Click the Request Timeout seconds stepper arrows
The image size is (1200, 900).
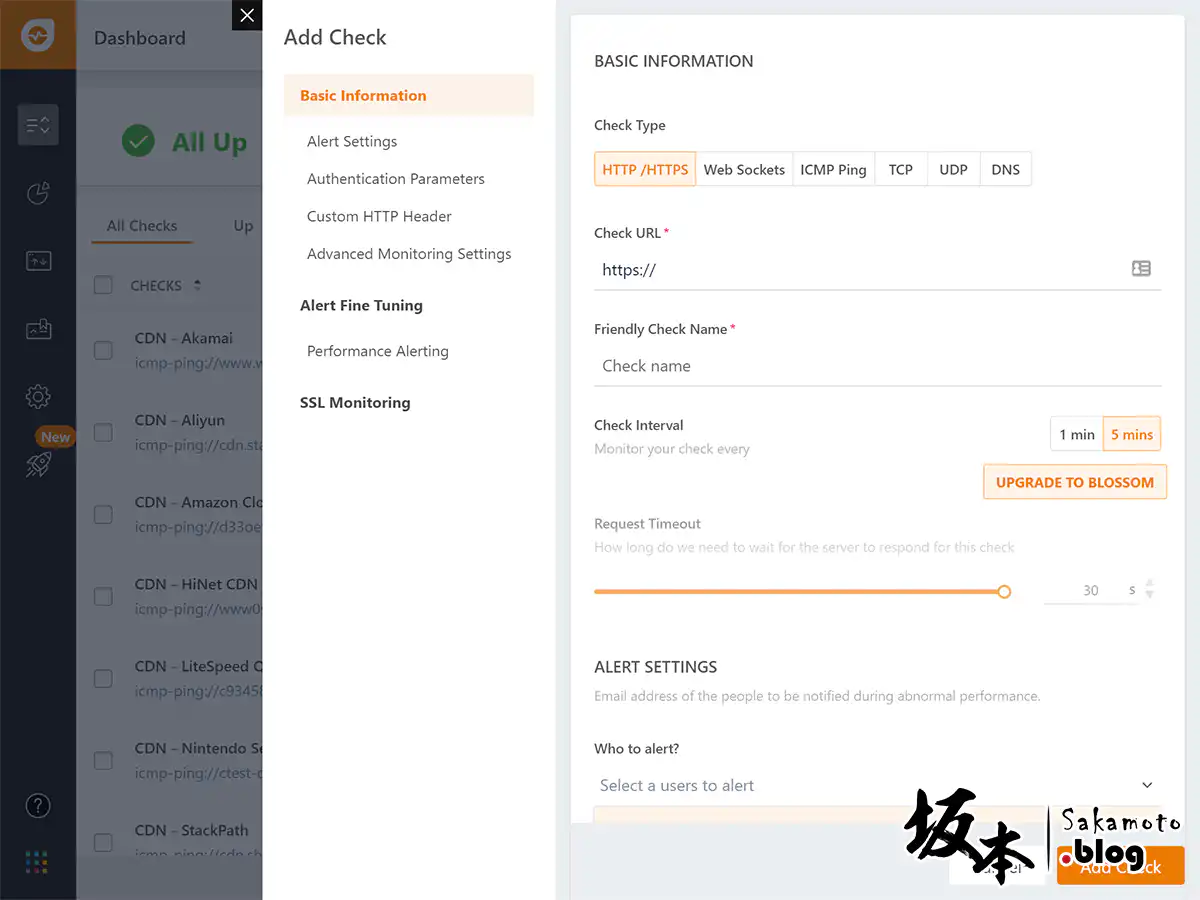pyautogui.click(x=1149, y=590)
